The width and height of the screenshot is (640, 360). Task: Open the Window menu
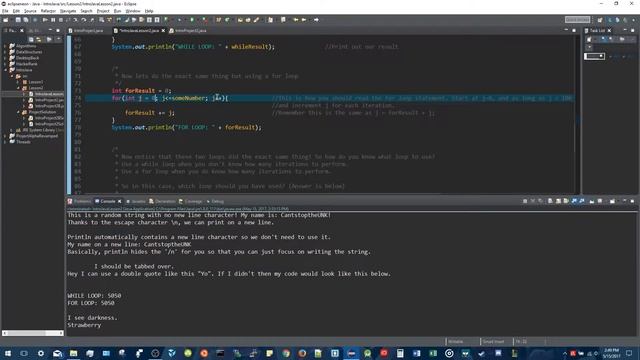133,11
